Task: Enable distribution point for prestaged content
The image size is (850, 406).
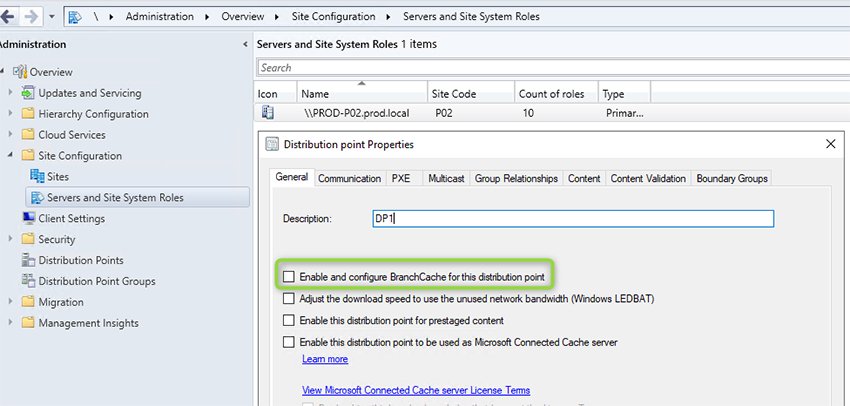Action: click(289, 320)
